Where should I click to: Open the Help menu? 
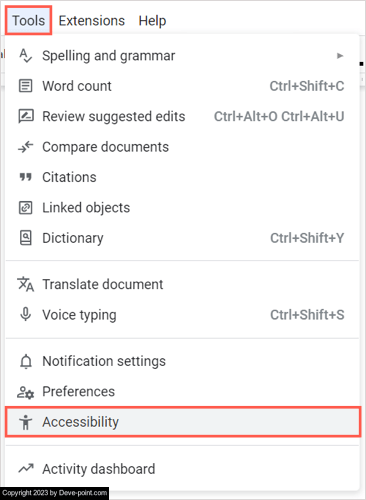(152, 21)
